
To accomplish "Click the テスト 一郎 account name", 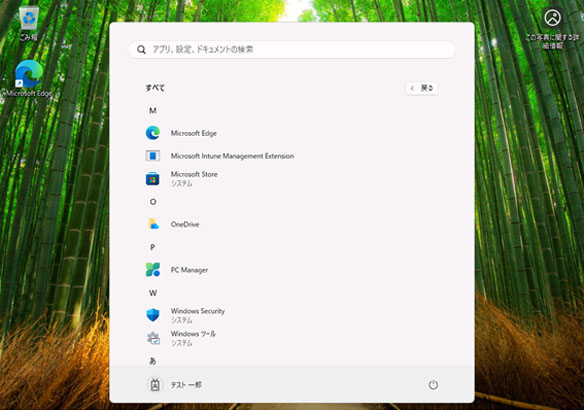I will 186,385.
